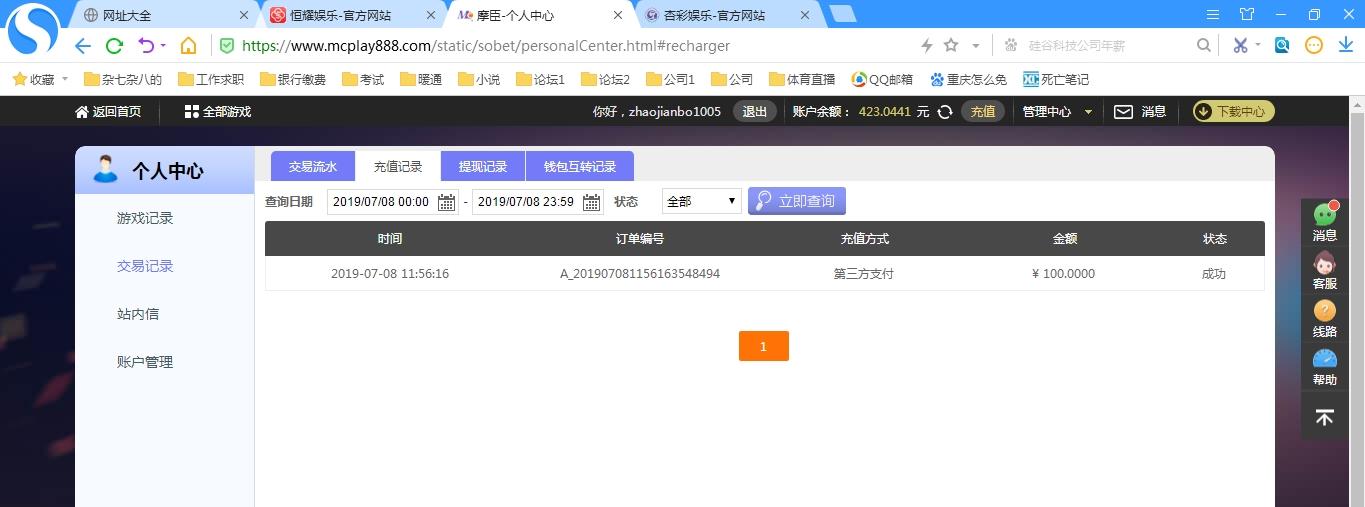This screenshot has height=507, width=1365.
Task: Open 站内信 in sidebar
Action: 138,314
